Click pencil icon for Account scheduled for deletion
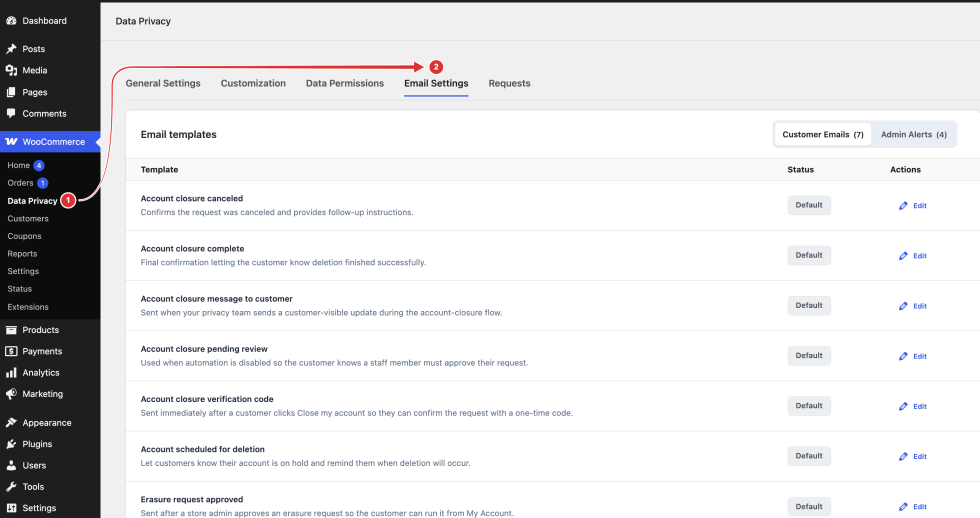The image size is (980, 518). pyautogui.click(x=903, y=457)
